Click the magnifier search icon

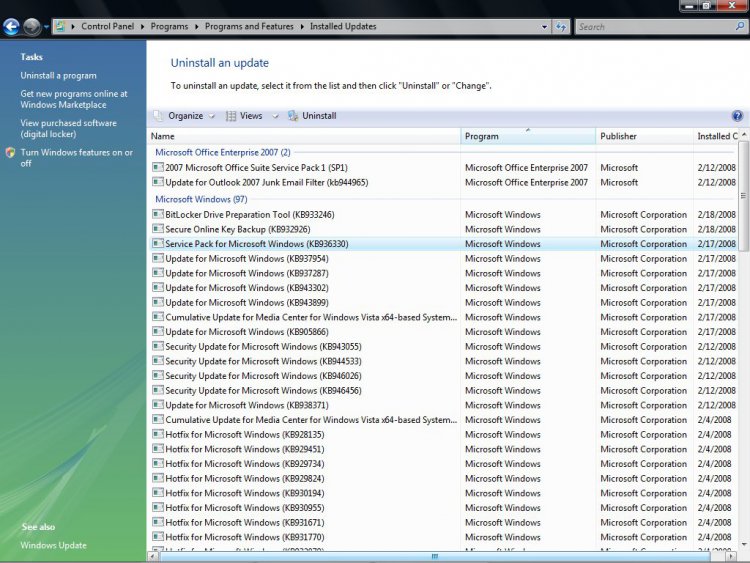739,26
